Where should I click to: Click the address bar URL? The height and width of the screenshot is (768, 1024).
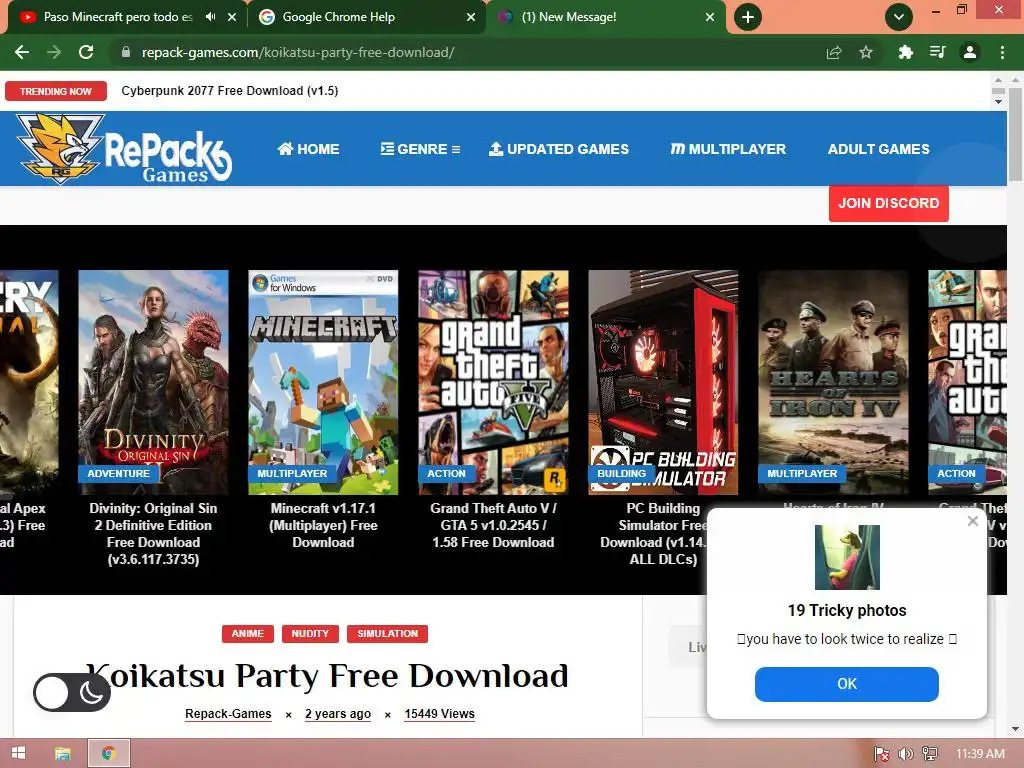pos(298,52)
